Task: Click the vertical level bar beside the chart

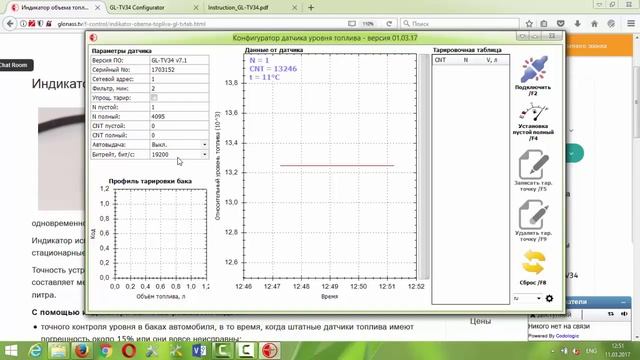Action: [424, 167]
